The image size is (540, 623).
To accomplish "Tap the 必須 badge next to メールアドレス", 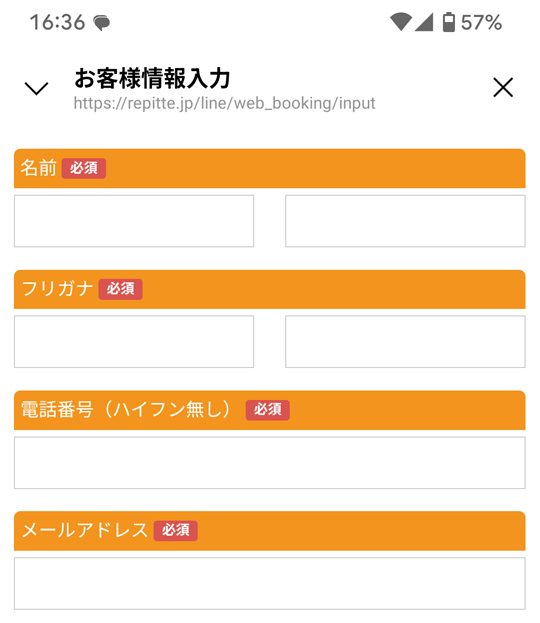I will point(176,530).
